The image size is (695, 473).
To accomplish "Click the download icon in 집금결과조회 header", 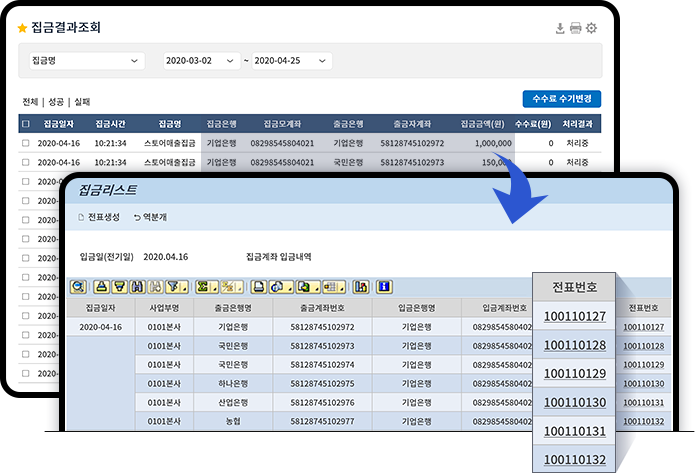I will (x=560, y=28).
